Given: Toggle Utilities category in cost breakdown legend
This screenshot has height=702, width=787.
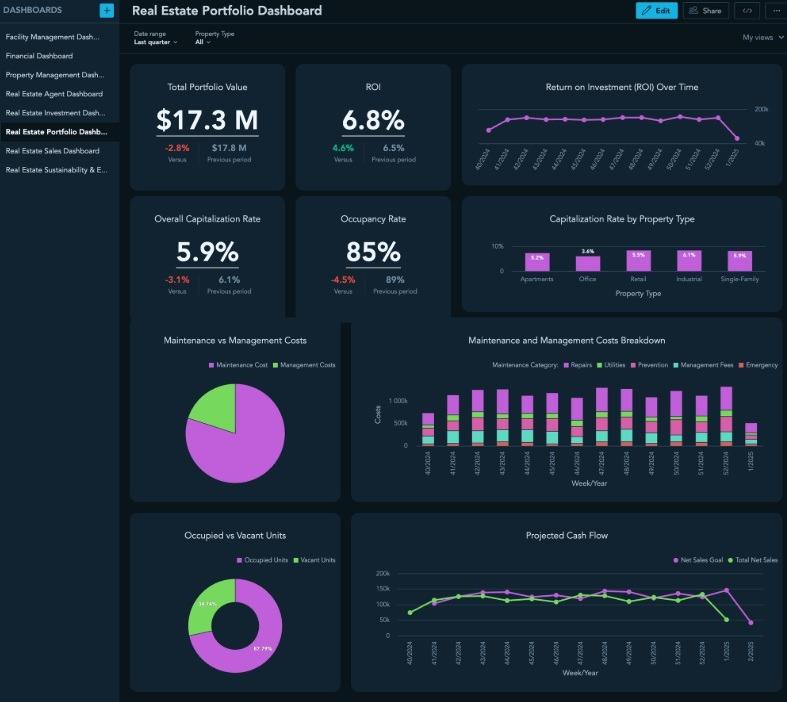Looking at the screenshot, I should 613,365.
